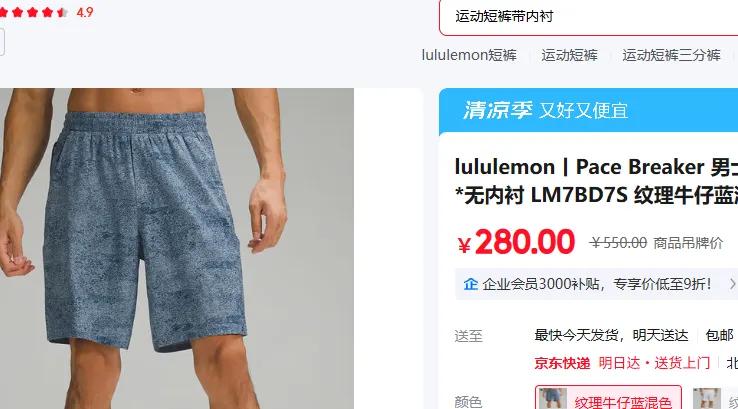Select the second white shorts color thumbnail
This screenshot has height=409, width=738.
[x=706, y=398]
